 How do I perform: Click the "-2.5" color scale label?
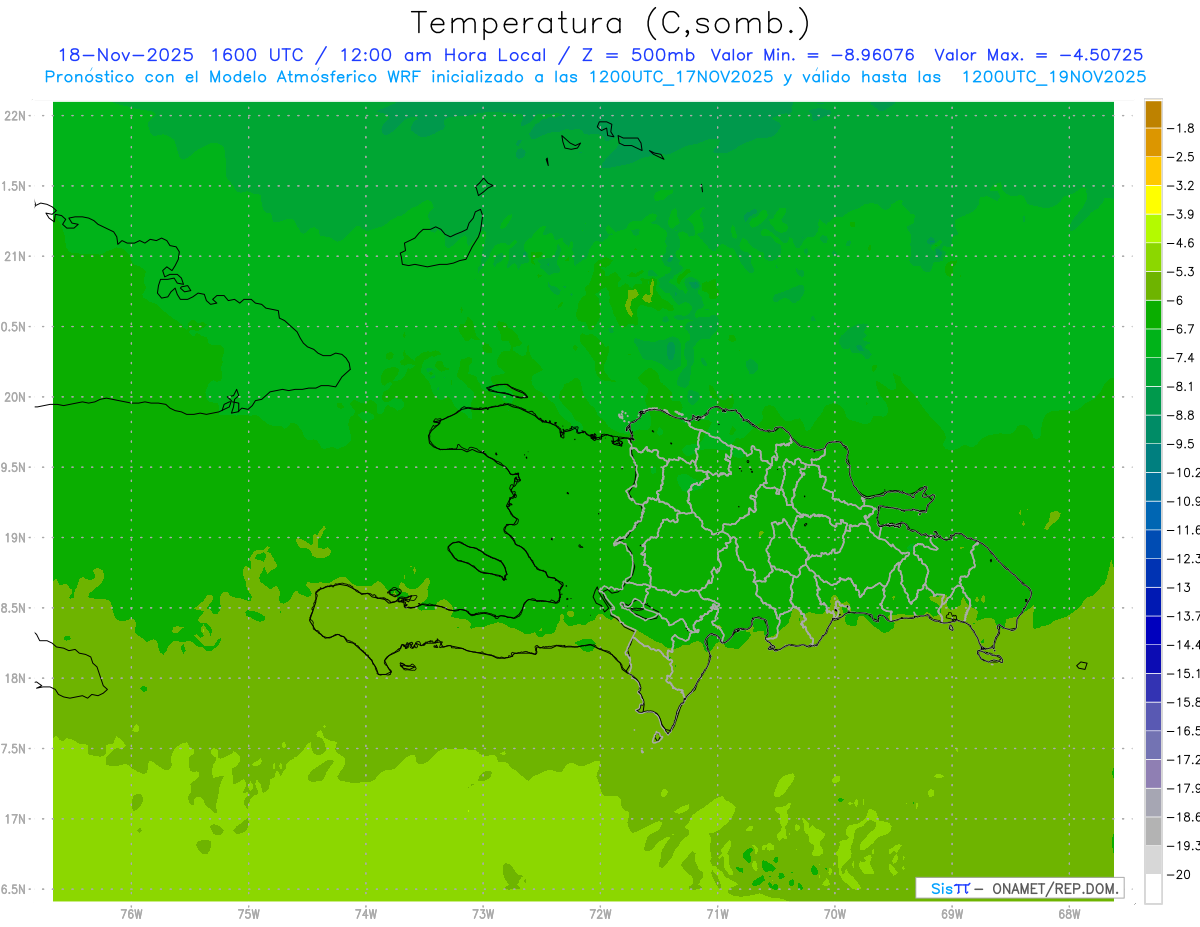click(1180, 158)
